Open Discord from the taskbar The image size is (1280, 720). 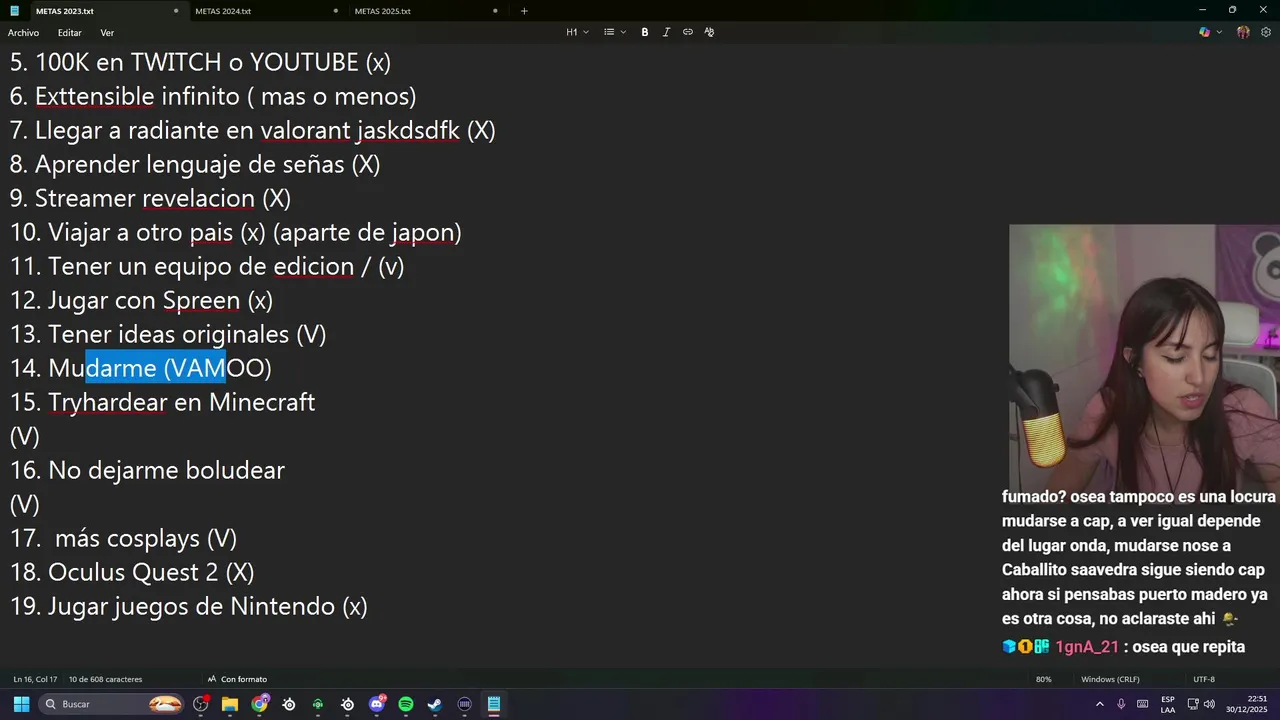377,704
